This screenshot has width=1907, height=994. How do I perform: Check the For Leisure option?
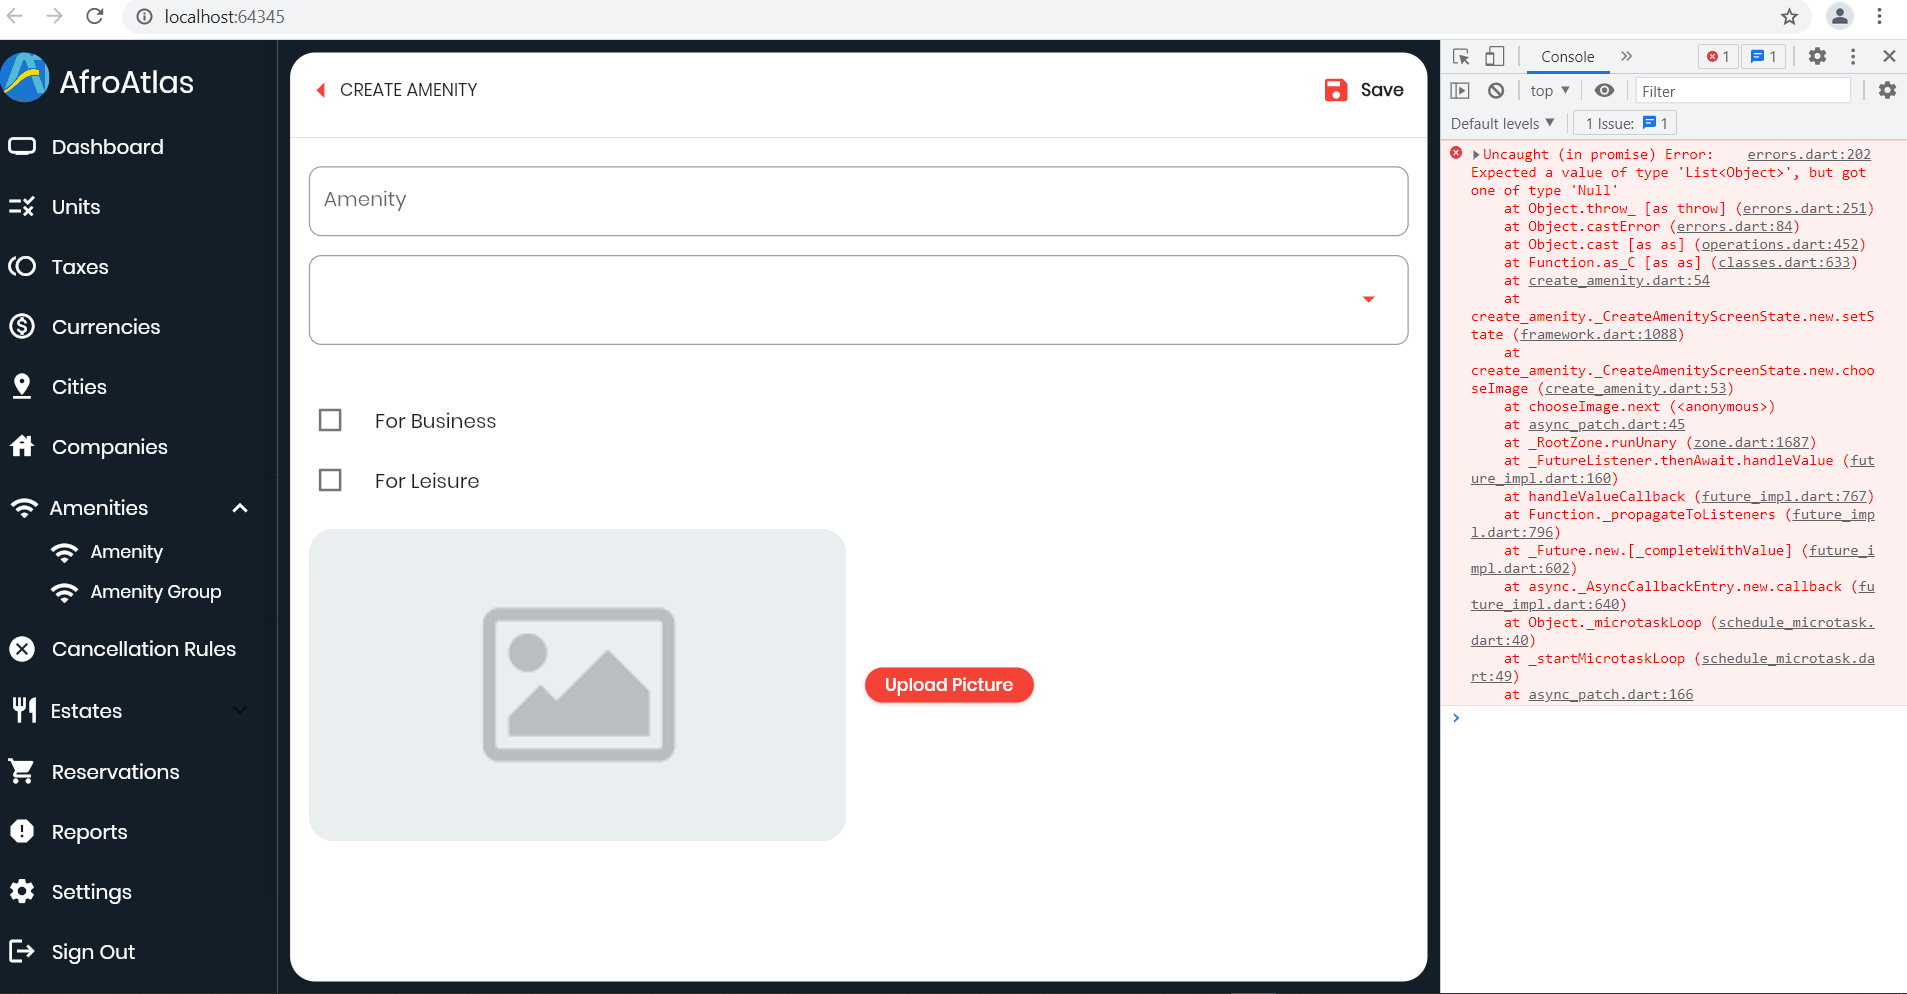pyautogui.click(x=330, y=480)
